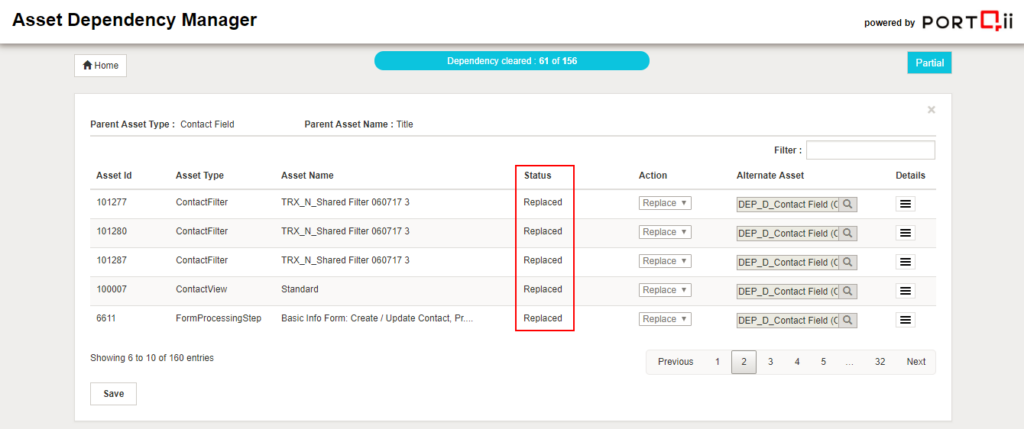The image size is (1024, 429).
Task: Search alternate asset for asset 101277
Action: coord(848,204)
